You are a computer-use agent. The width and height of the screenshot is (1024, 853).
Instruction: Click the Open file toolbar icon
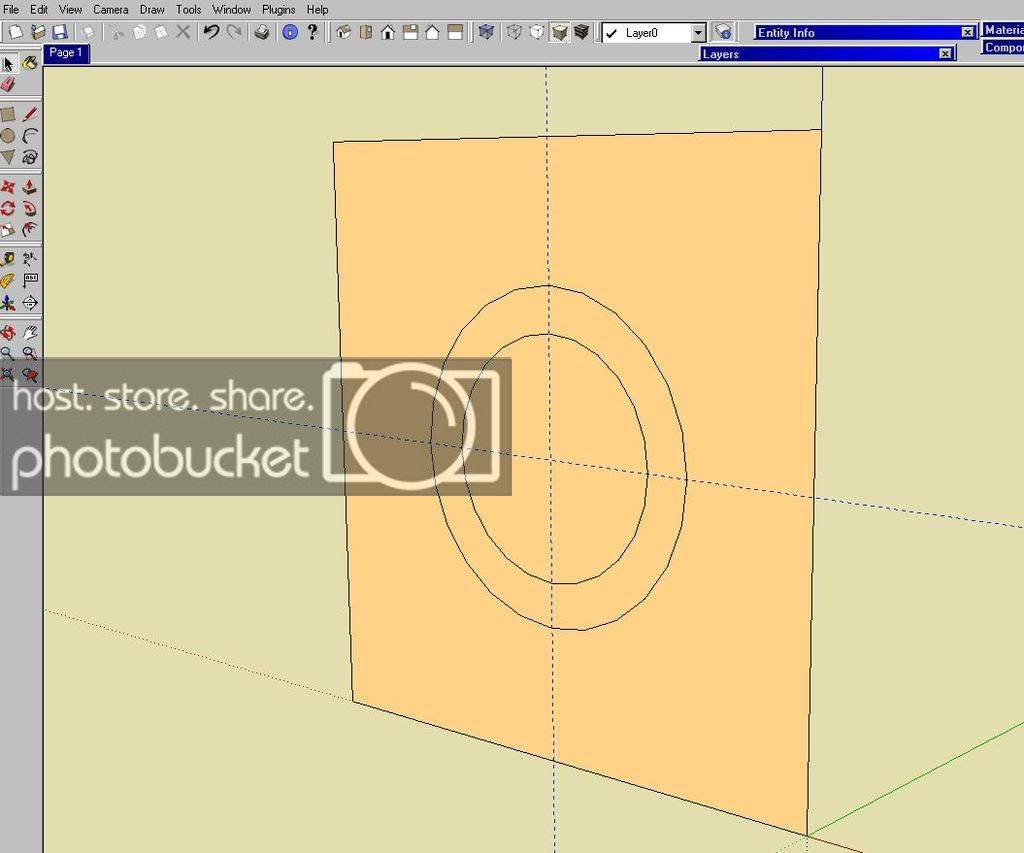(38, 32)
